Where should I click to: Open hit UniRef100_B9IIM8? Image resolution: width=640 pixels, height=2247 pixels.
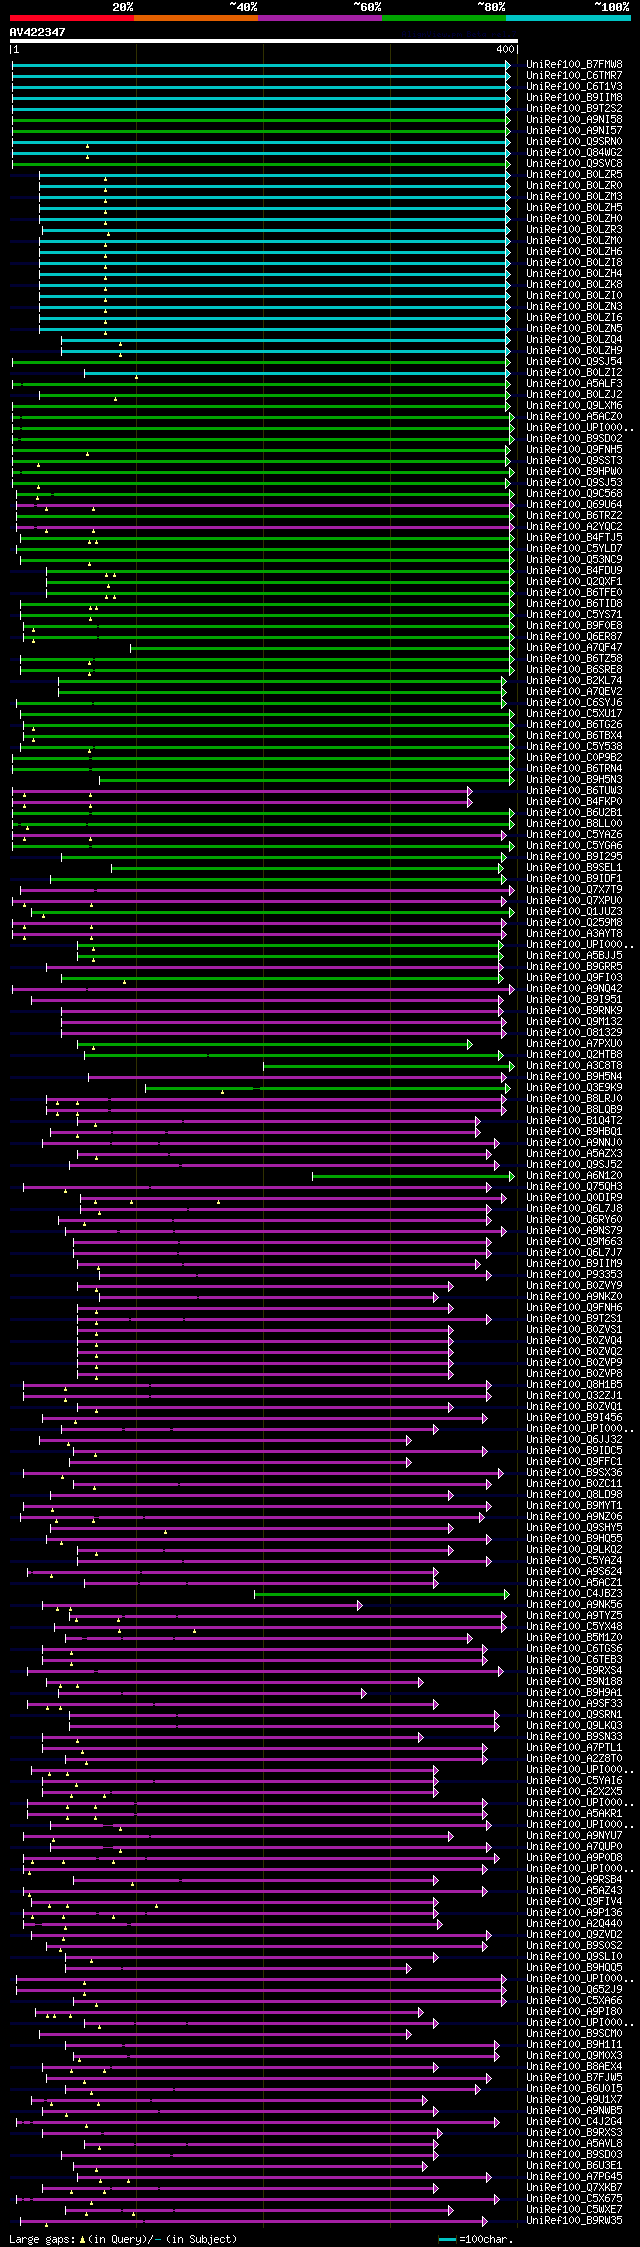tap(574, 97)
